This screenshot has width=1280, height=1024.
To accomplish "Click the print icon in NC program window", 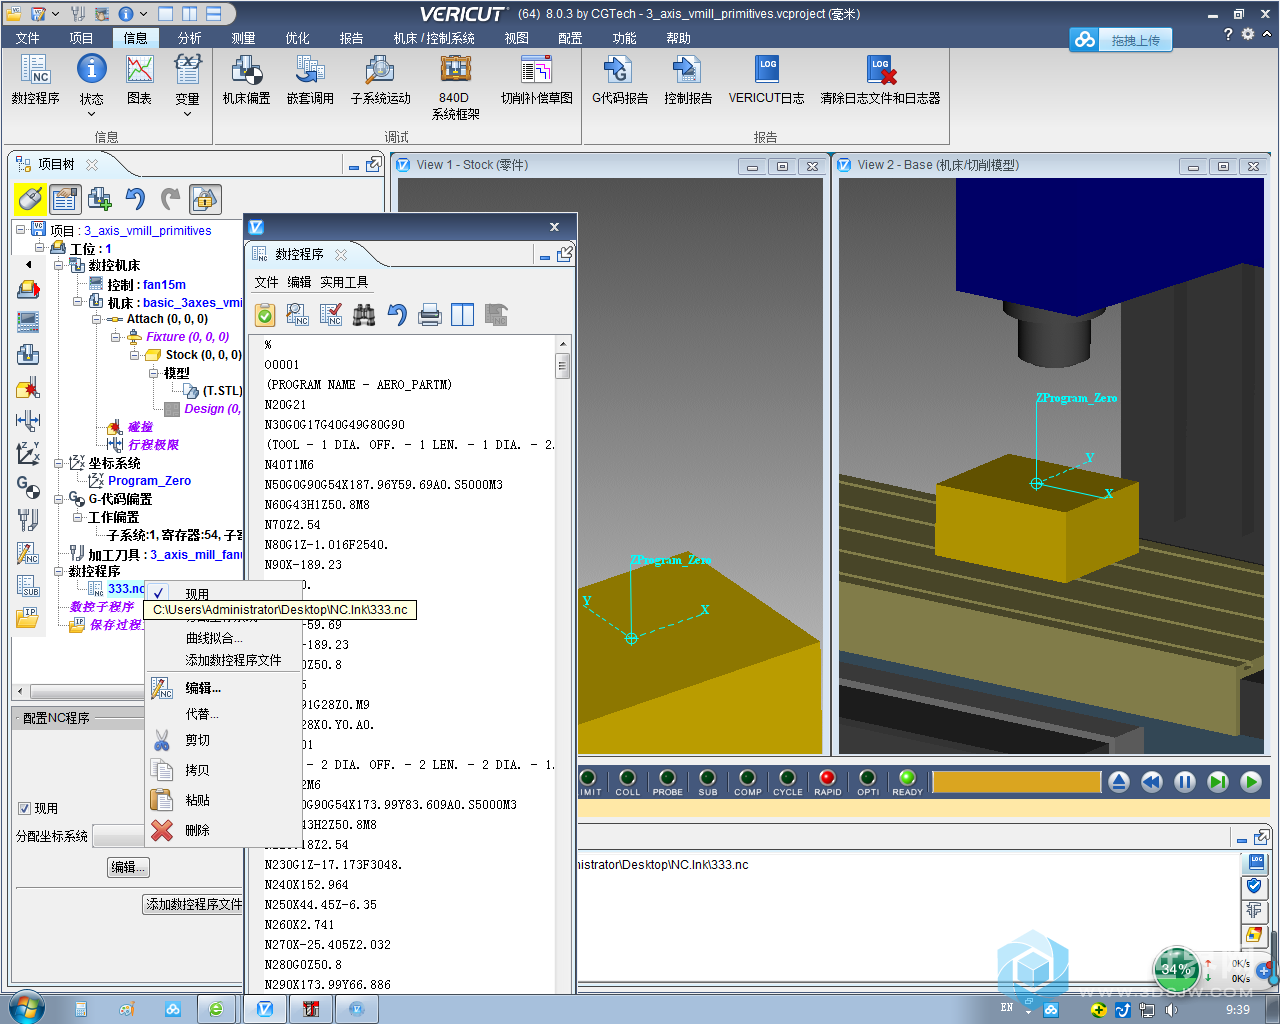I will click(x=430, y=315).
